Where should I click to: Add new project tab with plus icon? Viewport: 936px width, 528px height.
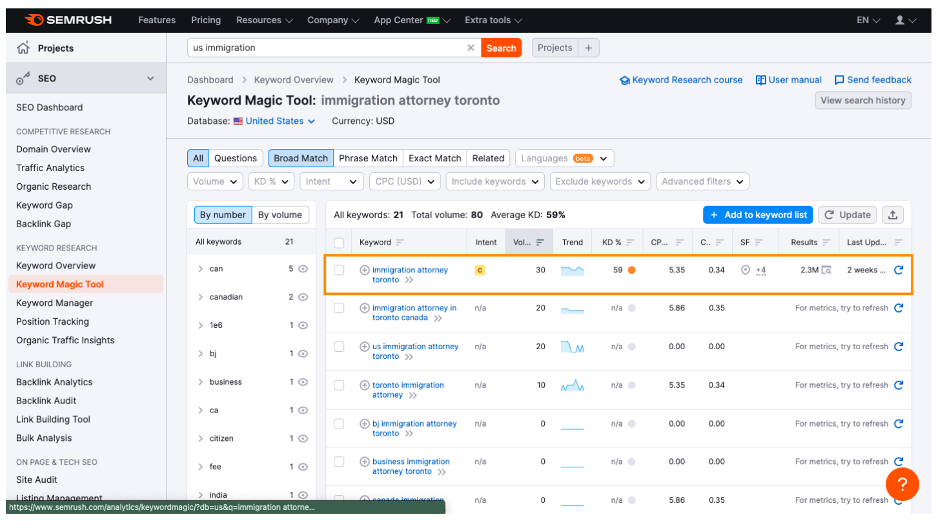click(x=589, y=48)
